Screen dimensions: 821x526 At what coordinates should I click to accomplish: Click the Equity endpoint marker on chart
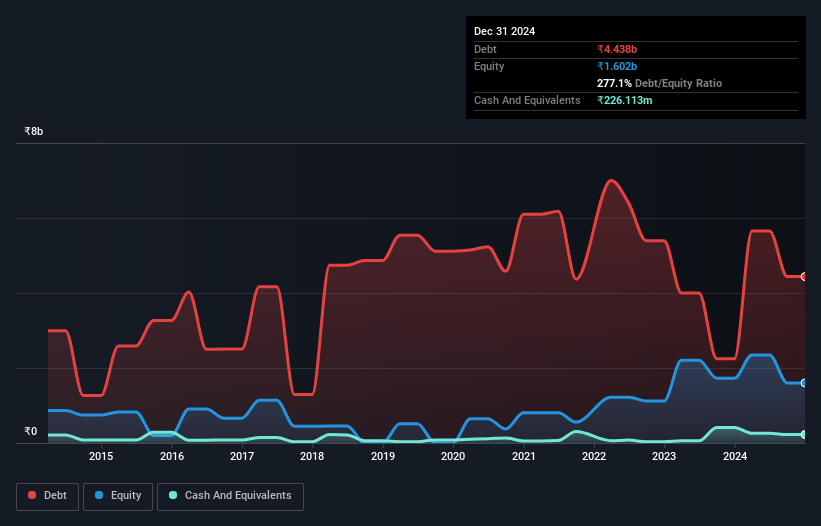(x=804, y=383)
